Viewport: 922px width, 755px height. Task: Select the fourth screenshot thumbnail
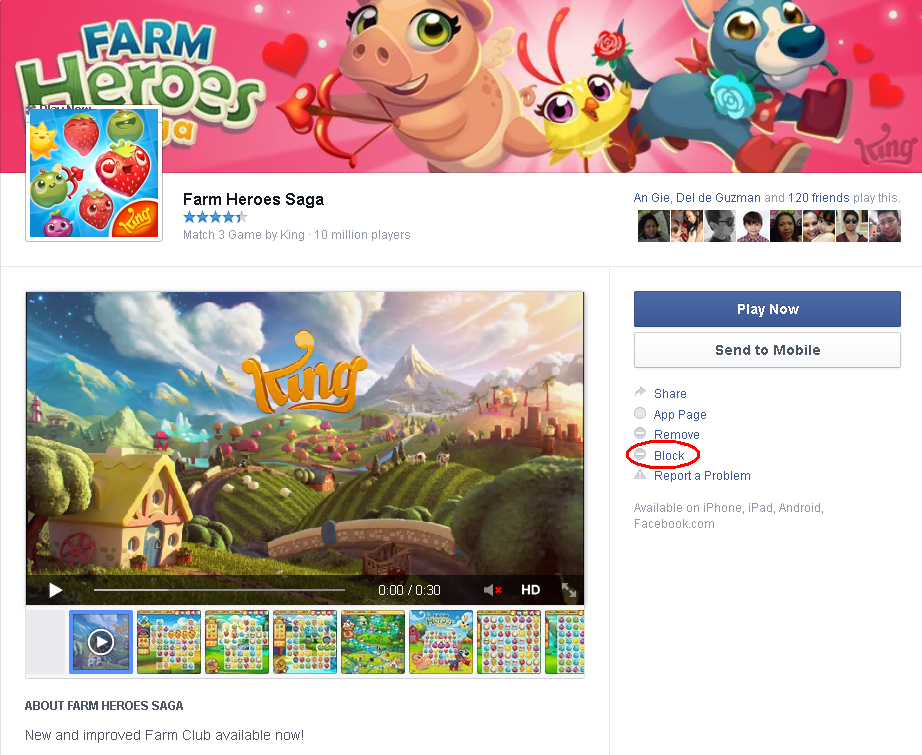click(x=305, y=642)
